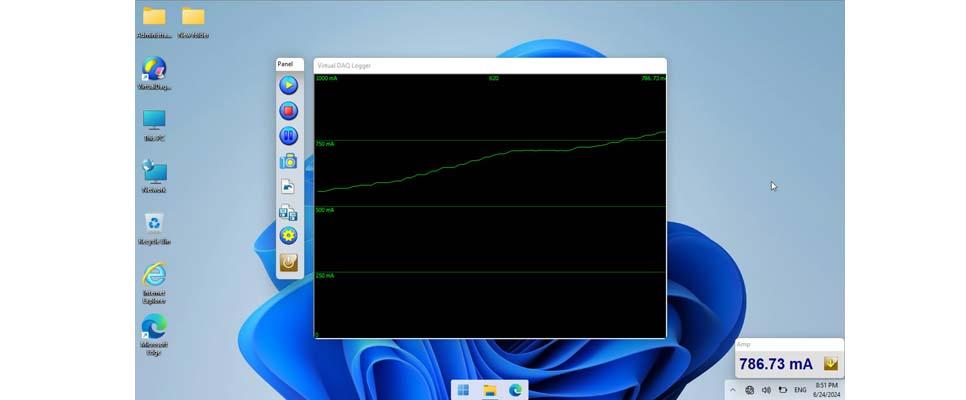
Task: Click the gold power button in Panel
Action: pos(288,263)
